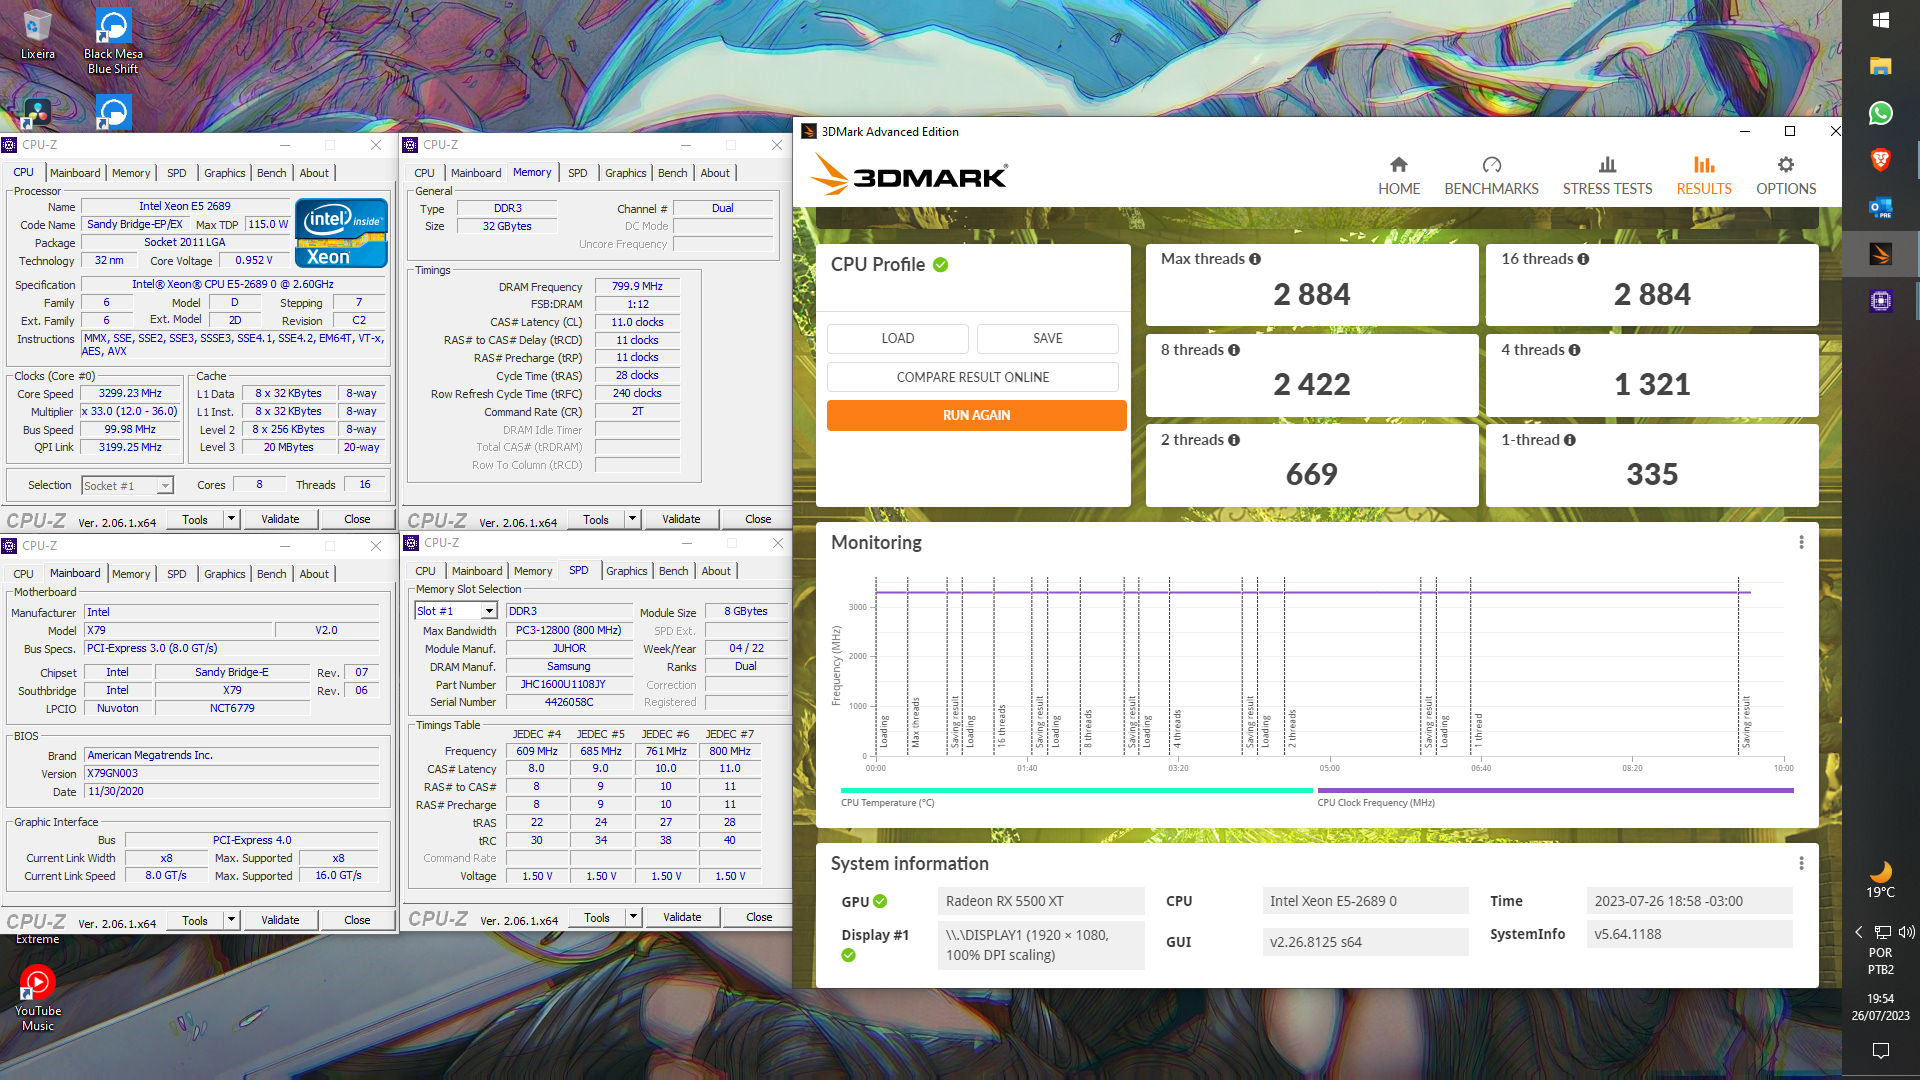
Task: Open the Windows Start button
Action: [1880, 20]
